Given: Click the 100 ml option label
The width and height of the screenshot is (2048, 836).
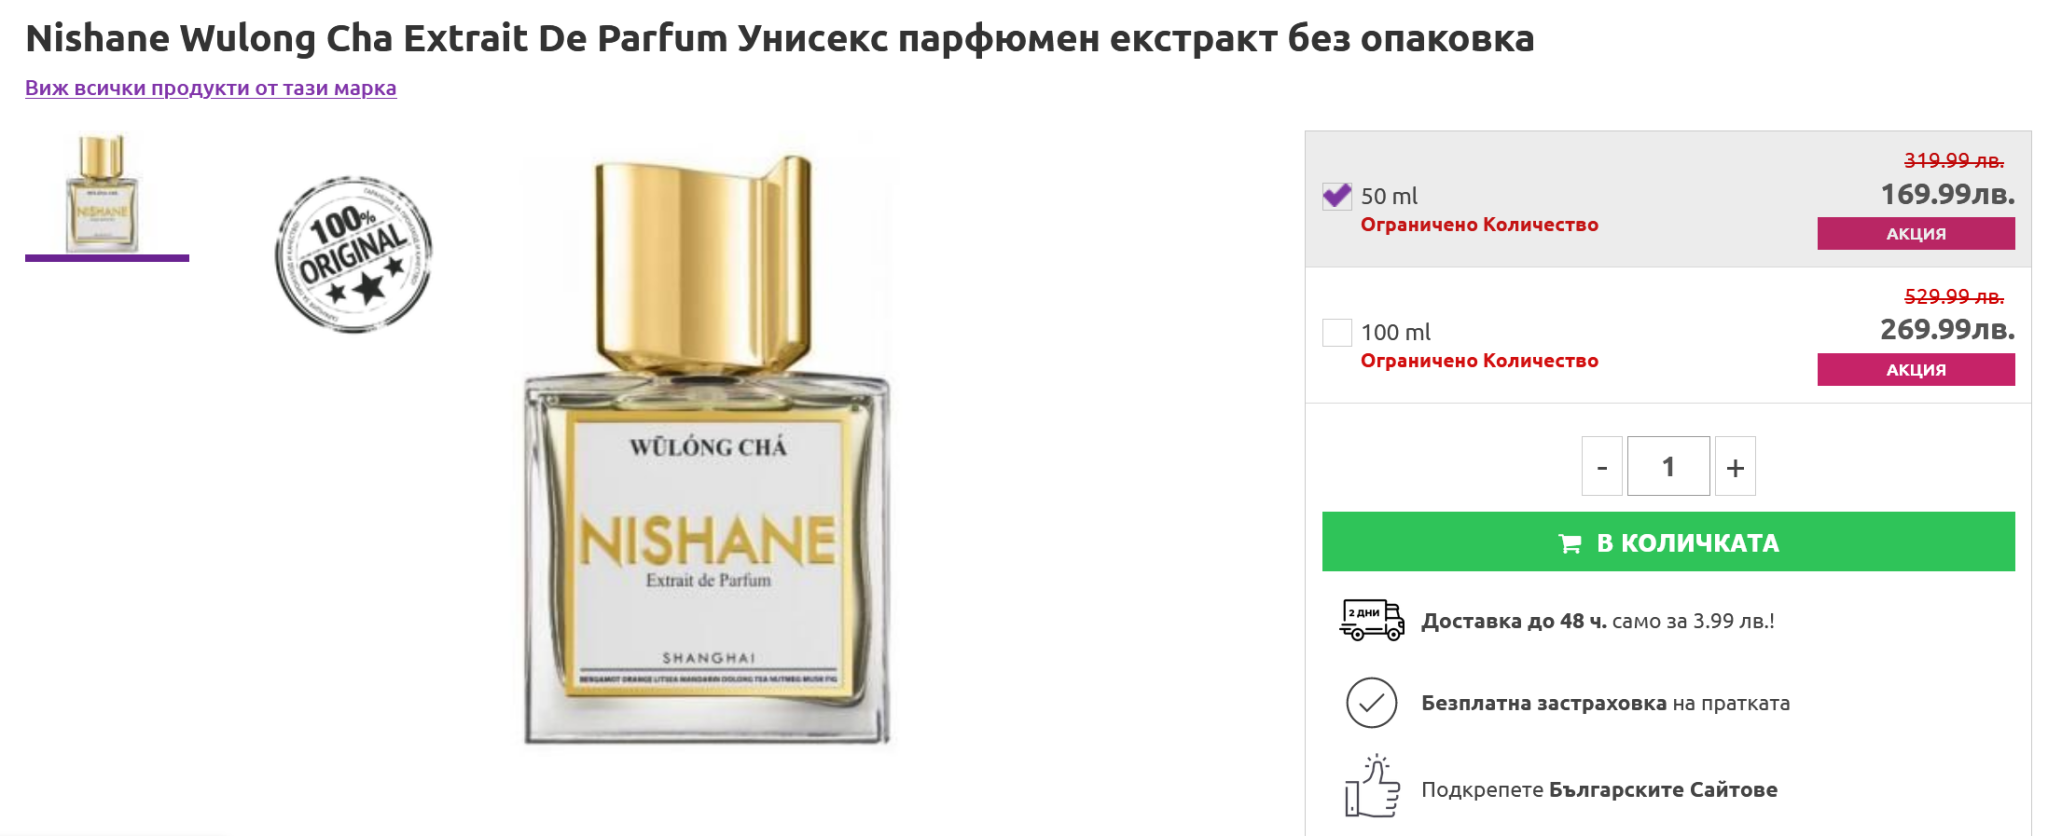Looking at the screenshot, I should (x=1396, y=332).
